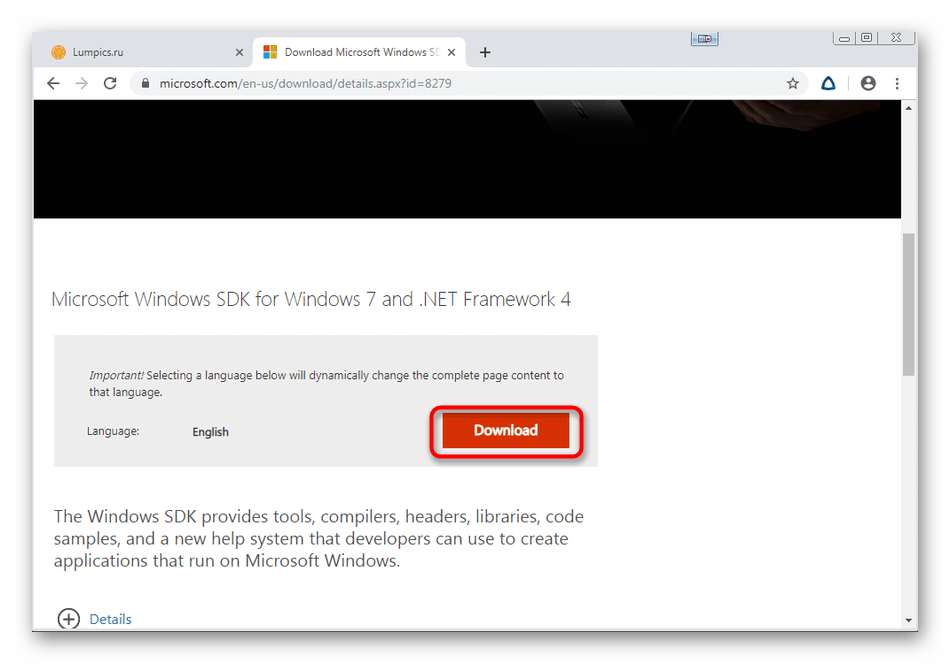Click the scrollbar down arrow
The image size is (950, 664).
[908, 620]
